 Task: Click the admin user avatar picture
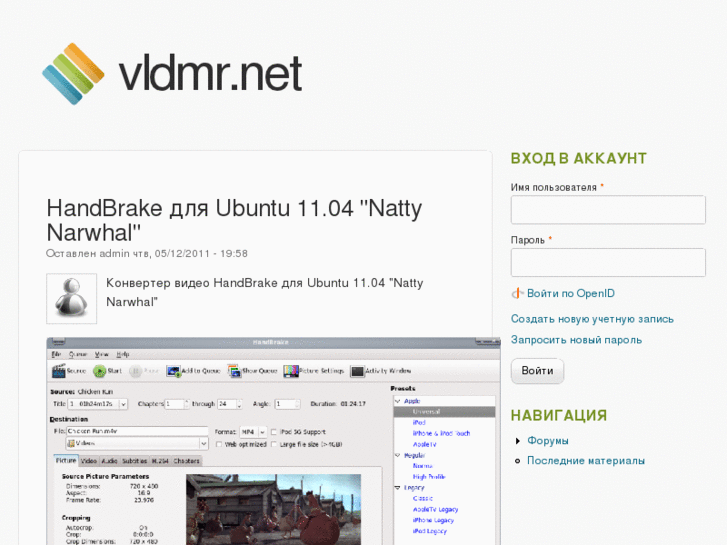point(71,298)
